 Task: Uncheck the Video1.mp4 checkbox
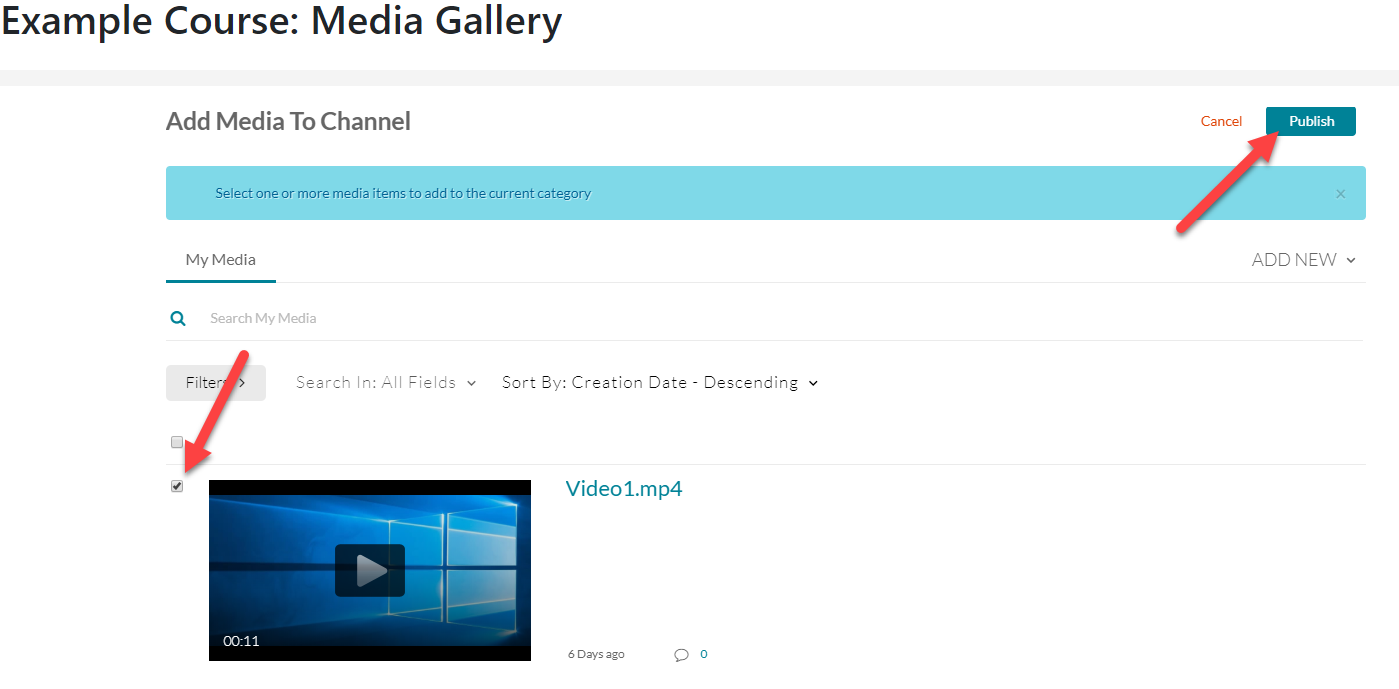pos(177,486)
